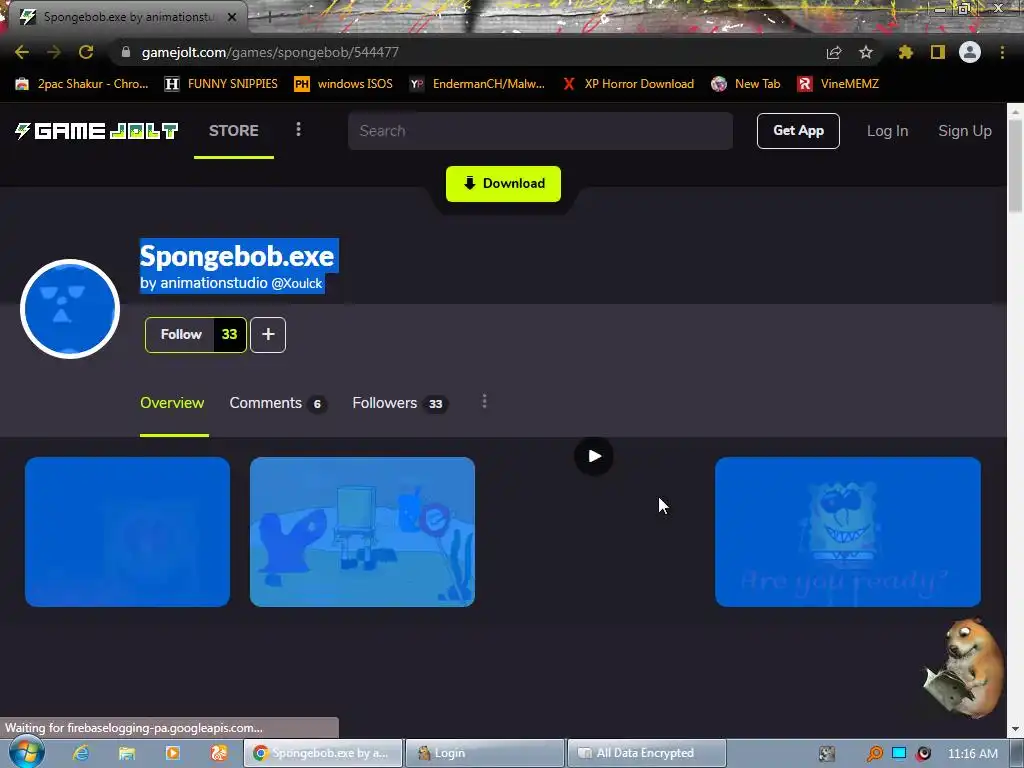The width and height of the screenshot is (1024, 768).
Task: Click Sign Up
Action: 965,131
